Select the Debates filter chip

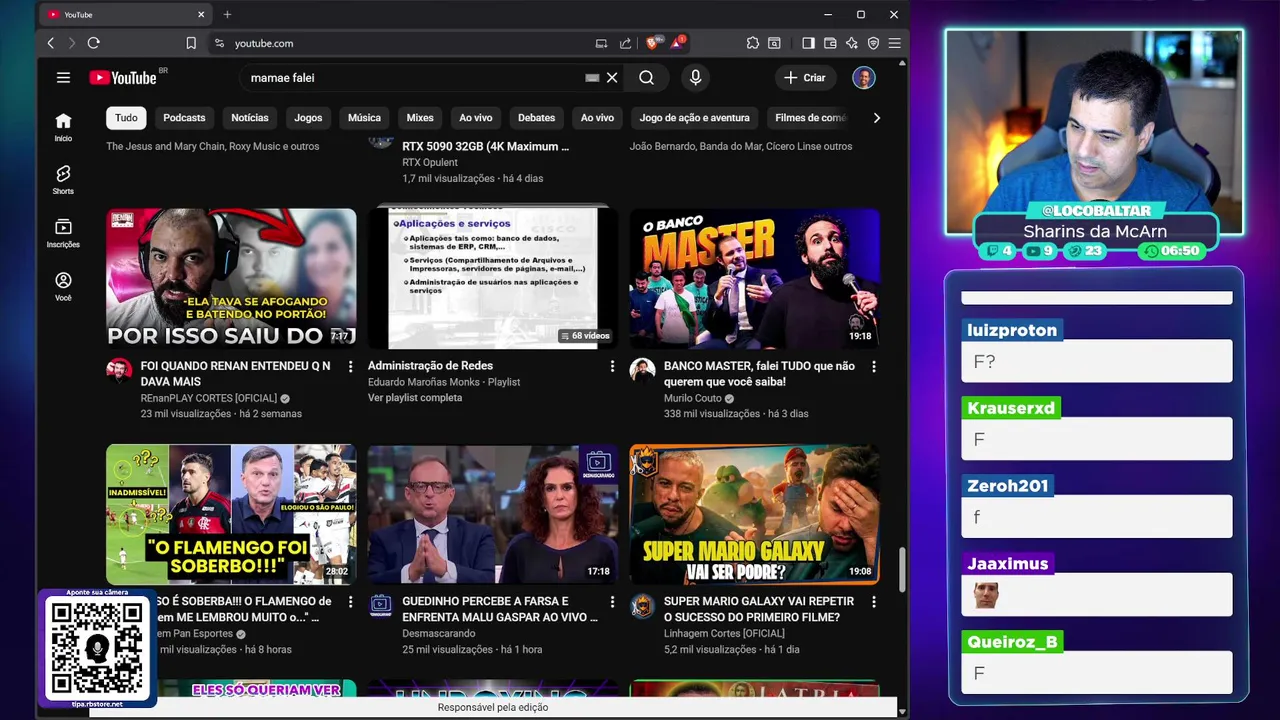tap(536, 118)
